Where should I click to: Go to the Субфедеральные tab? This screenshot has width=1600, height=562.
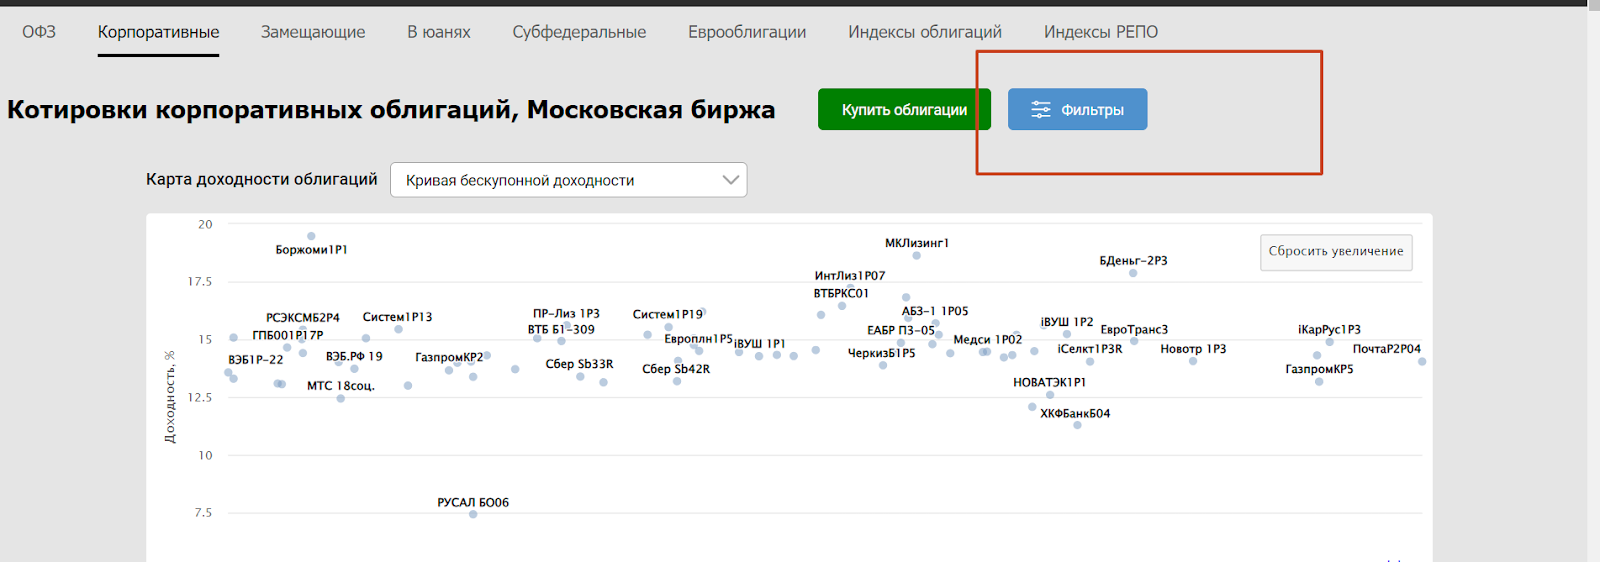[579, 32]
